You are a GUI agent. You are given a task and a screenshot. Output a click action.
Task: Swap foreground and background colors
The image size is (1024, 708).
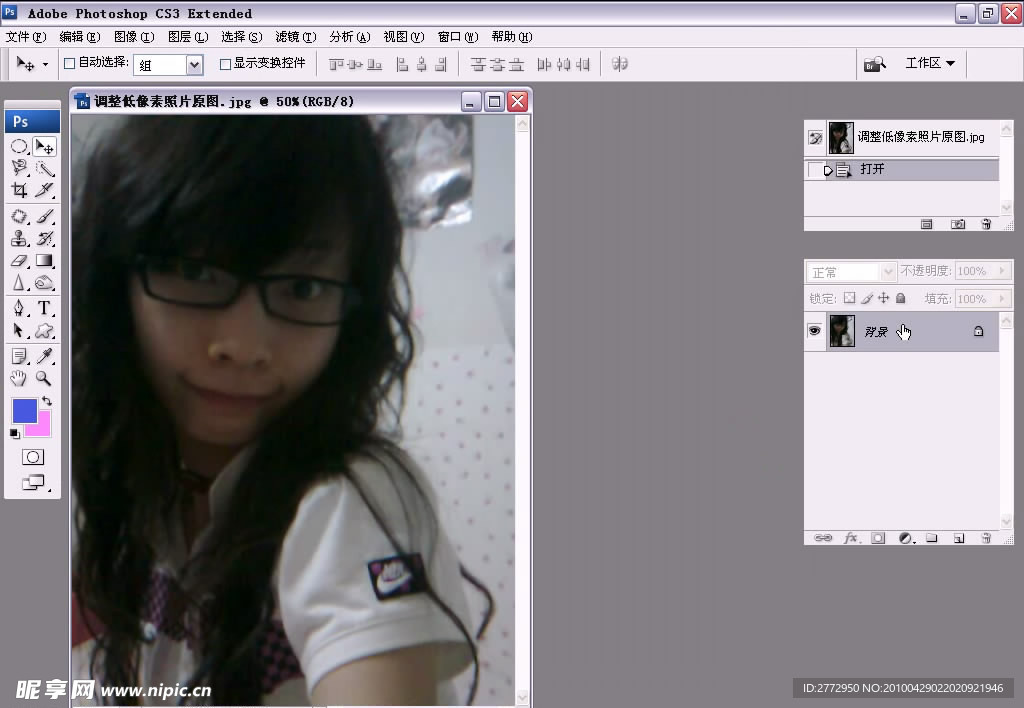[x=47, y=401]
